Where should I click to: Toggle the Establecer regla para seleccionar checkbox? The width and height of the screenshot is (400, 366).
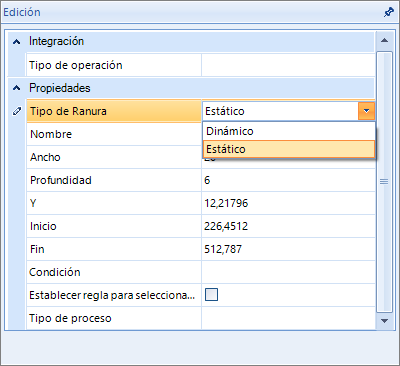[x=211, y=295]
